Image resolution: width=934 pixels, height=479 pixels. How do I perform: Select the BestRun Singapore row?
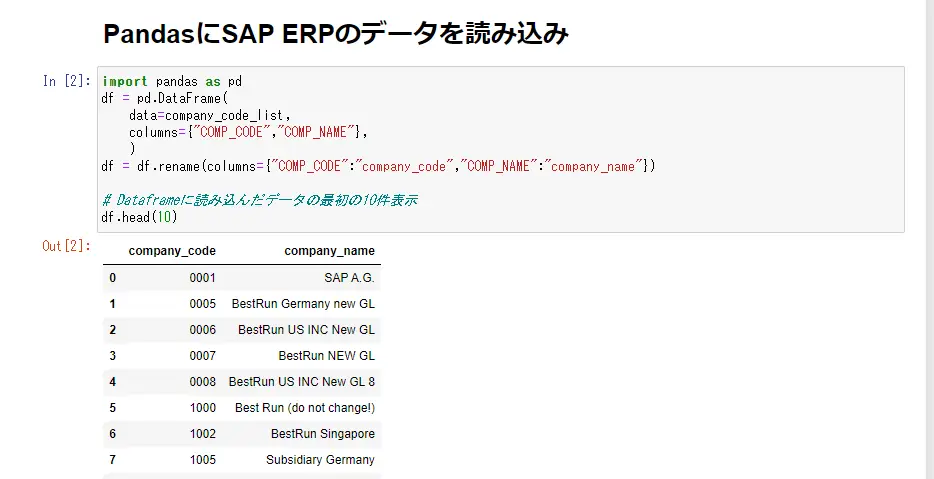pos(242,434)
